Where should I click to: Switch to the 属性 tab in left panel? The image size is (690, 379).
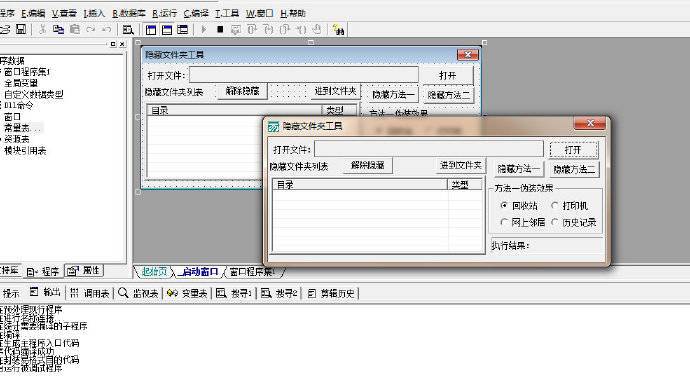84,271
